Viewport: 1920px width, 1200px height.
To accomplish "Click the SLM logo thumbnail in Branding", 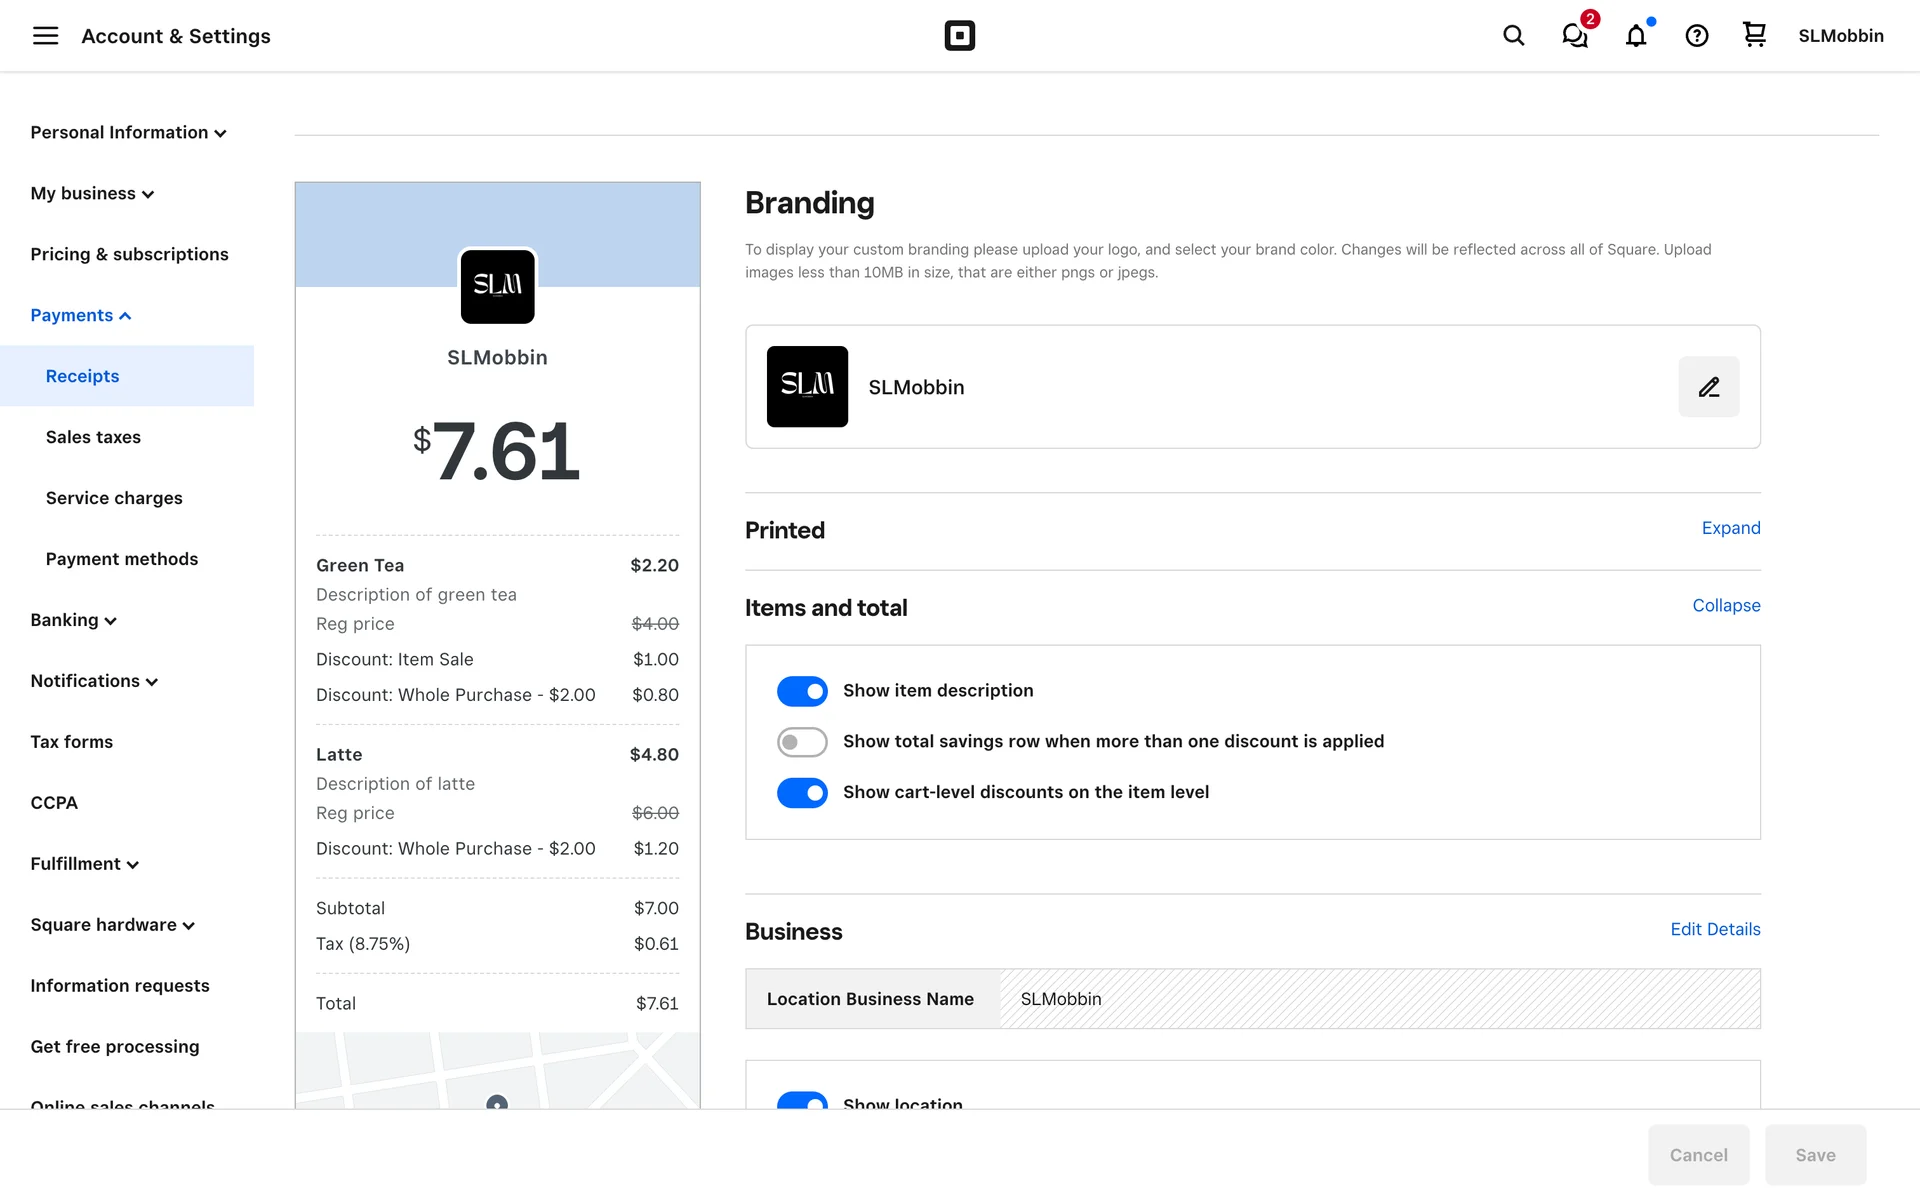I will point(807,387).
